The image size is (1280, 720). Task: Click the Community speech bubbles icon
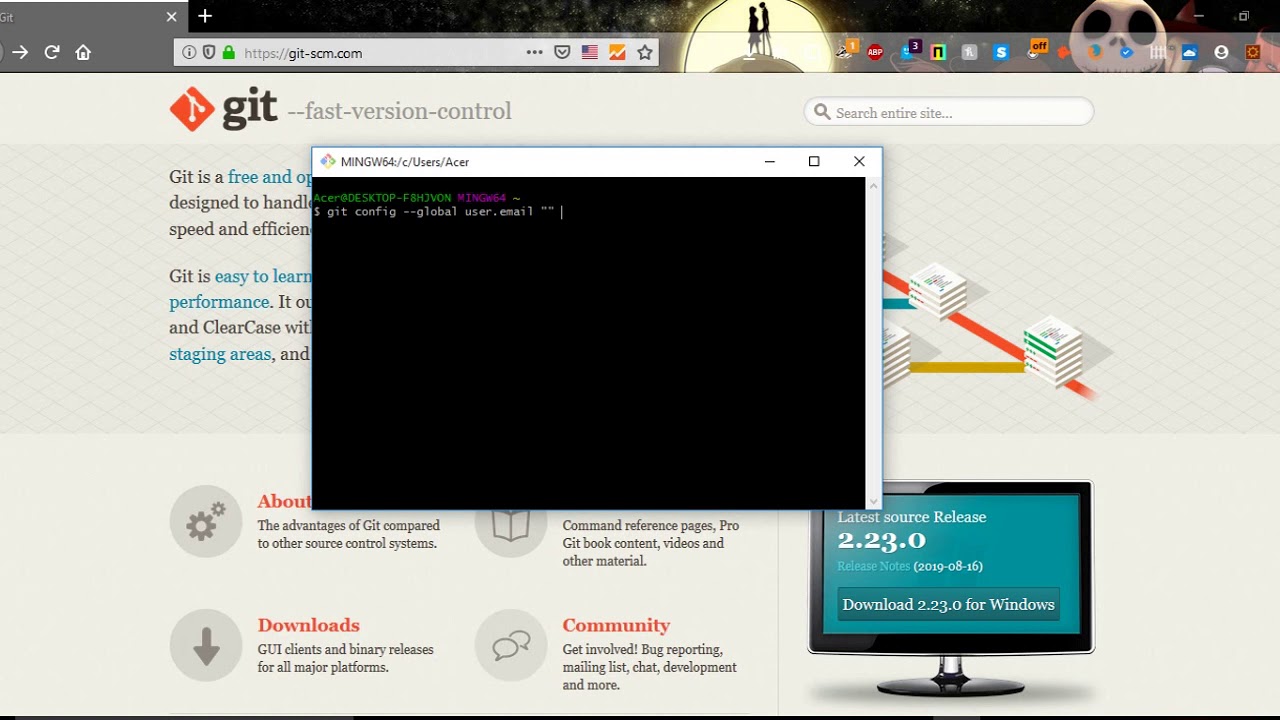coord(511,645)
